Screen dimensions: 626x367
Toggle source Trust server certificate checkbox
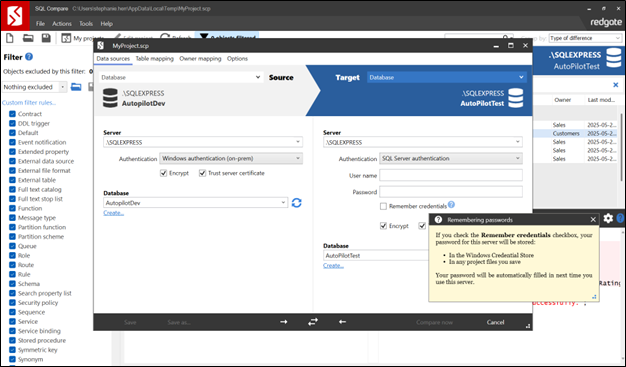click(202, 173)
